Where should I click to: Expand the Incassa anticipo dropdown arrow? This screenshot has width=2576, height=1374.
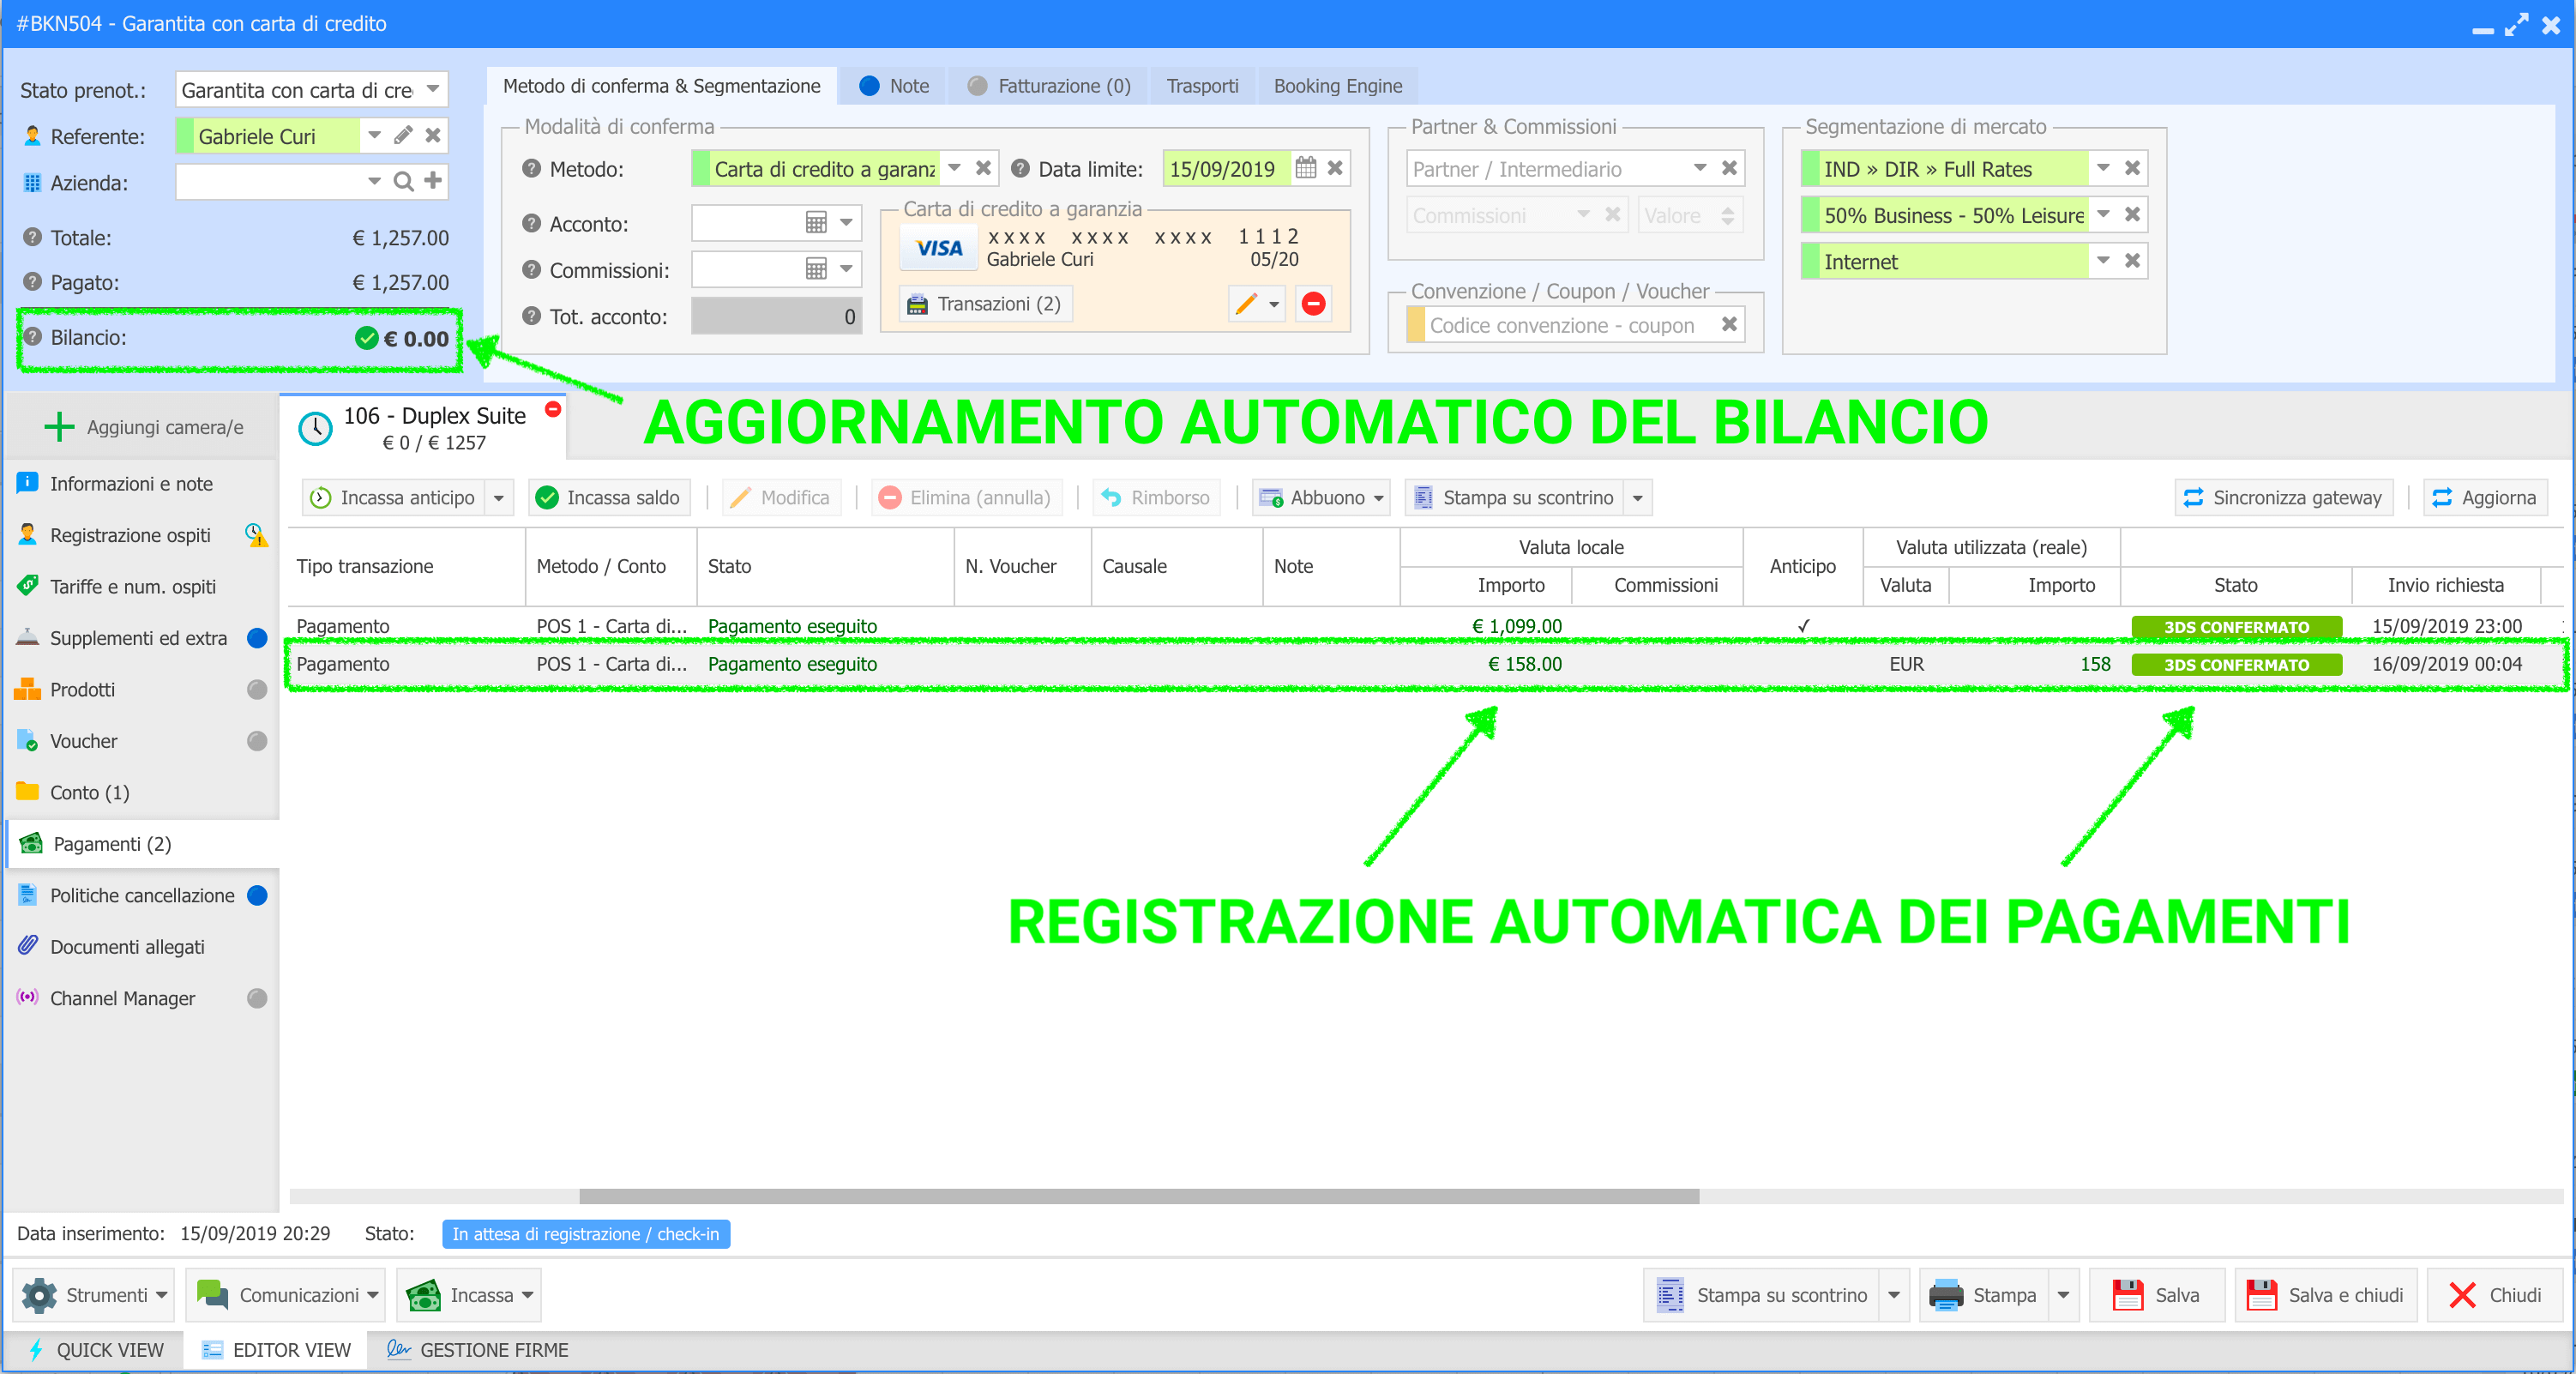pos(499,497)
